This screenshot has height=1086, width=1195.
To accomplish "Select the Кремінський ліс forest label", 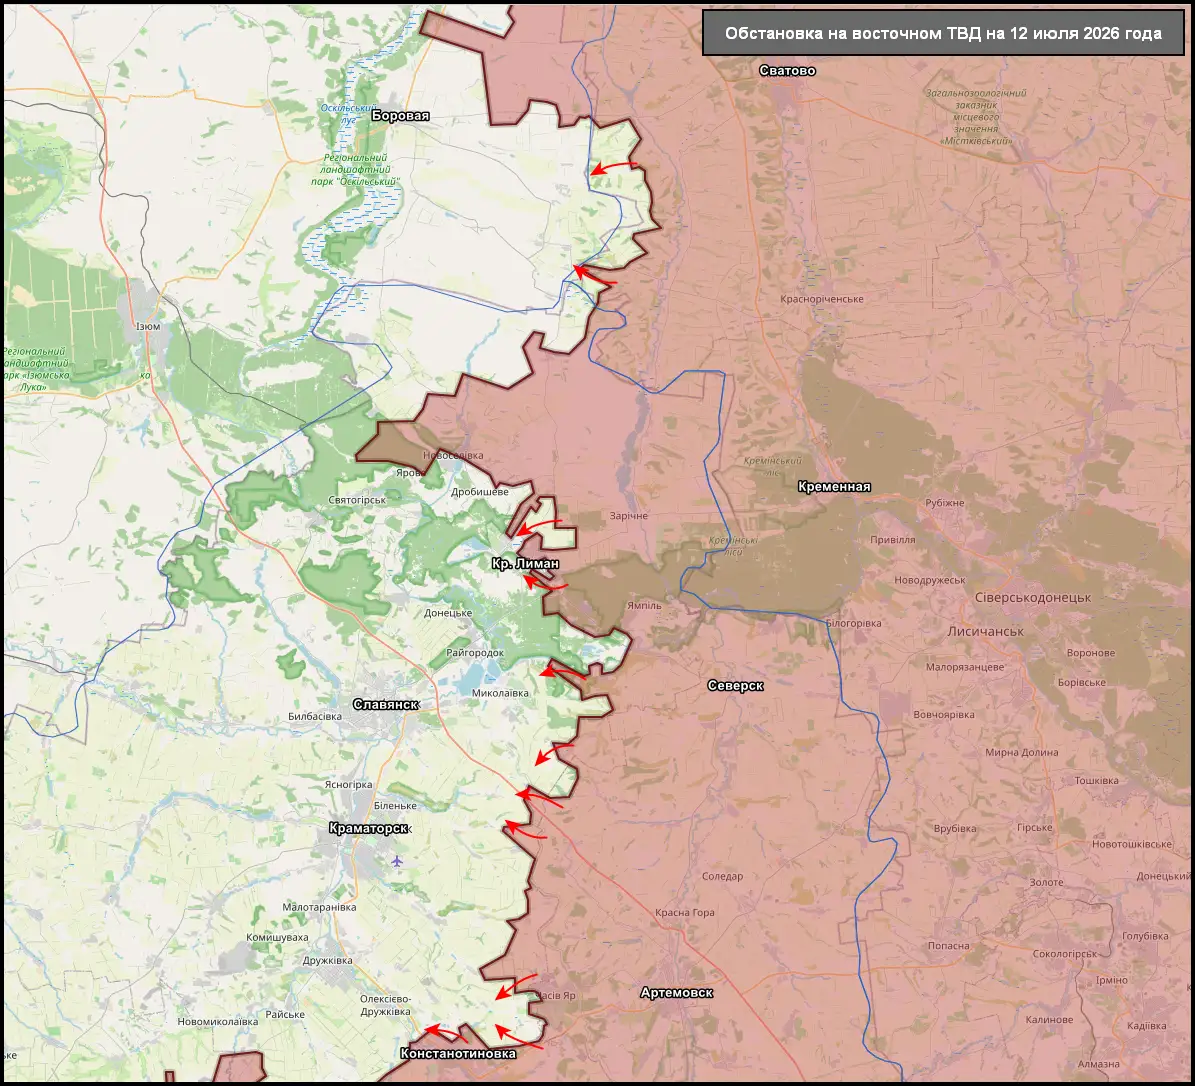I will tap(772, 467).
